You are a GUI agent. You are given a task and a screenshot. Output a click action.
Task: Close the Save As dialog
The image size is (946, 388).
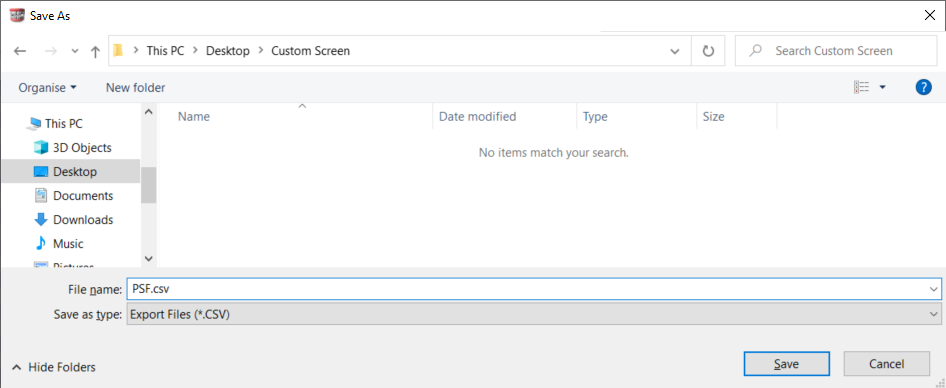(930, 16)
